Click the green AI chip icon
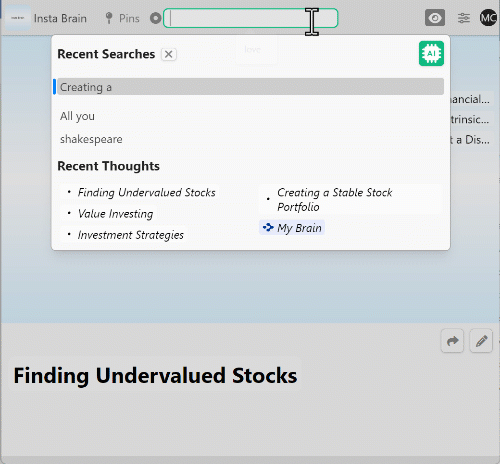This screenshot has height=464, width=500. 431,53
